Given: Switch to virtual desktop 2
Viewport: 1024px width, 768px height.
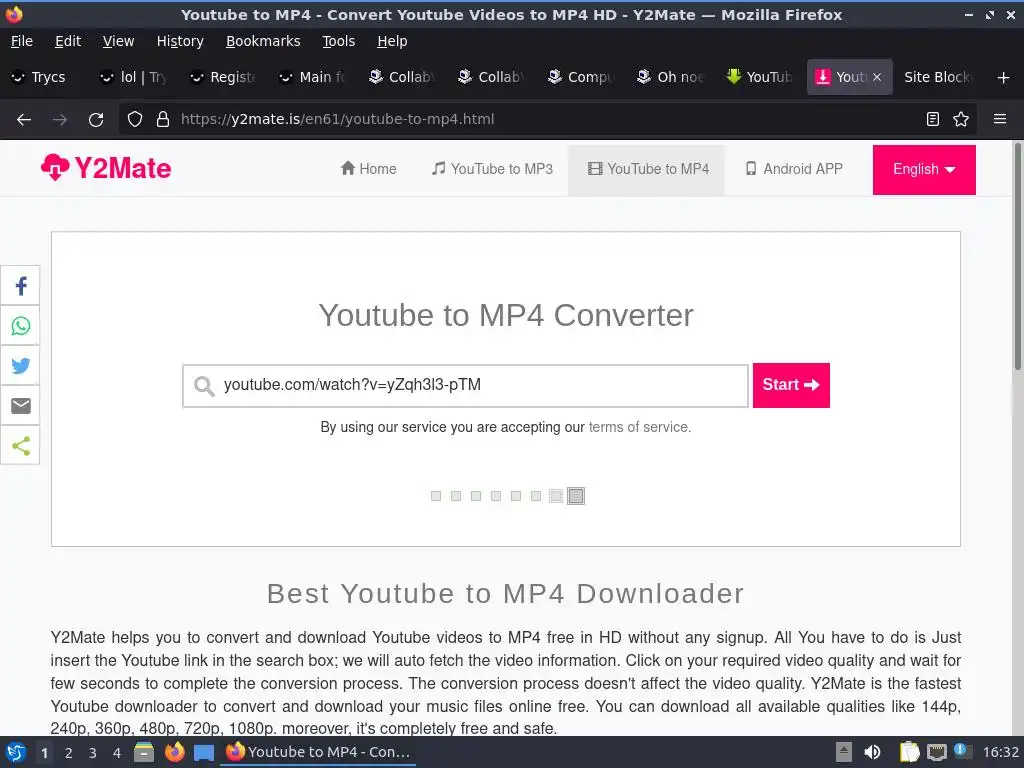Looking at the screenshot, I should [x=68, y=753].
